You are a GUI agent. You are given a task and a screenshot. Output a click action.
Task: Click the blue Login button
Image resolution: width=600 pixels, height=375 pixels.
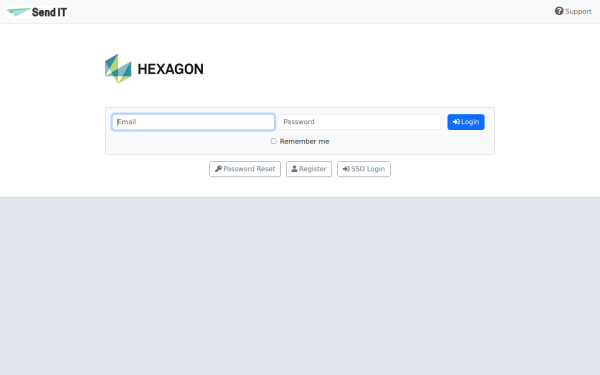point(466,122)
